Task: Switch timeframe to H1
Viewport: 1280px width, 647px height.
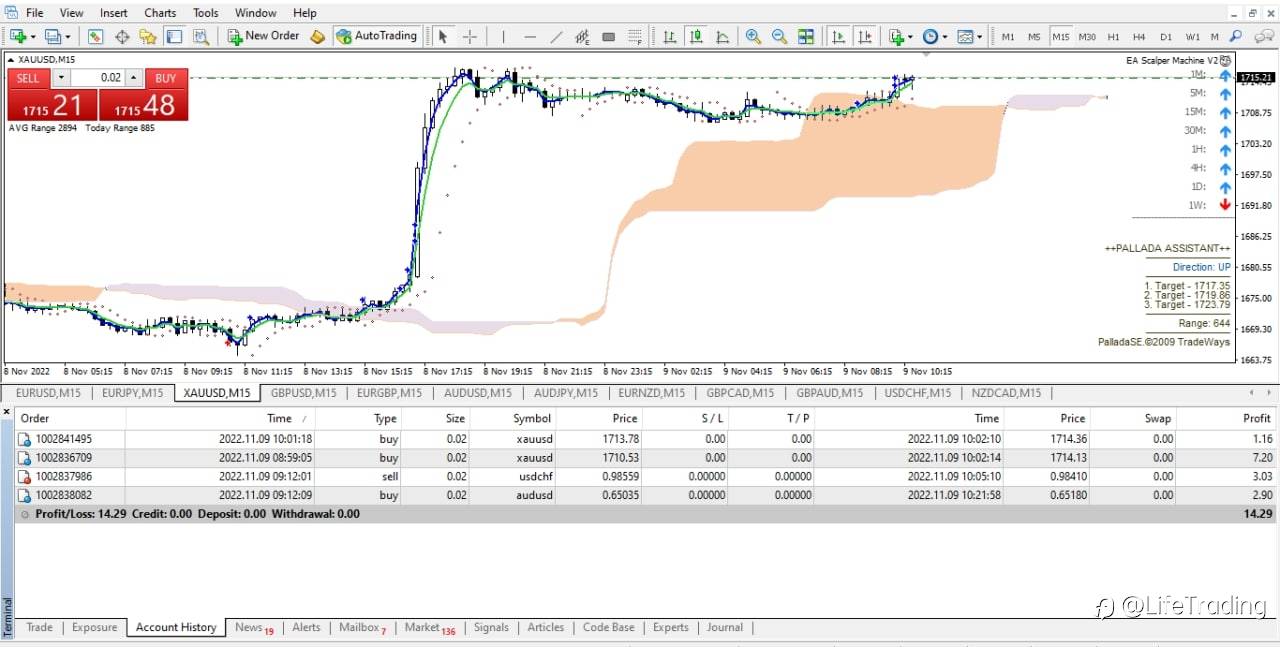Action: click(x=1114, y=37)
